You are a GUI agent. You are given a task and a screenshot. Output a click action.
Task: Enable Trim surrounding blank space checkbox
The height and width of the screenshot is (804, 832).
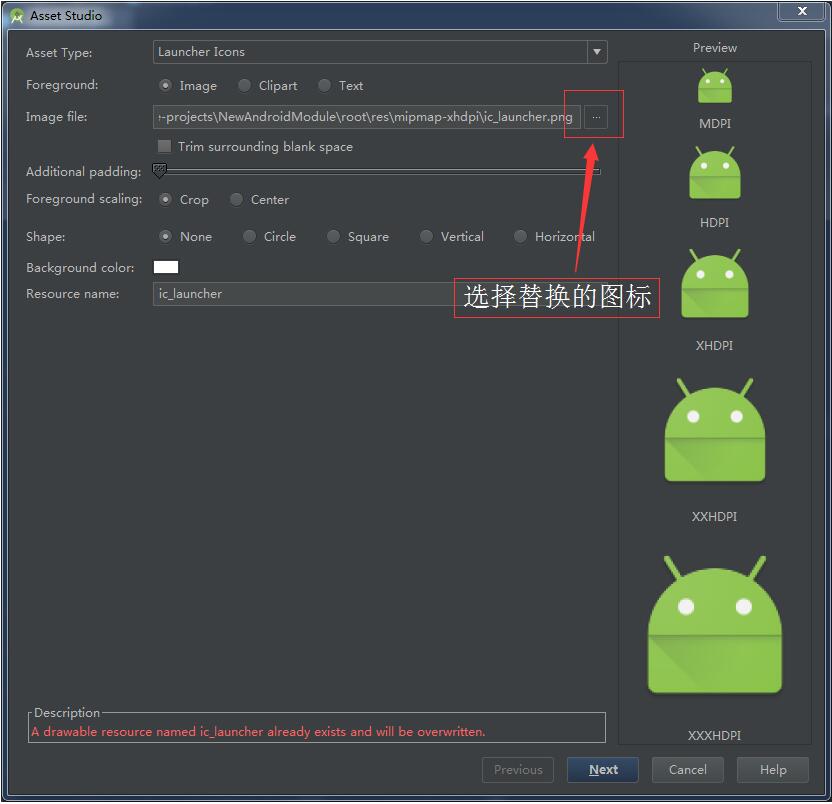pyautogui.click(x=164, y=146)
